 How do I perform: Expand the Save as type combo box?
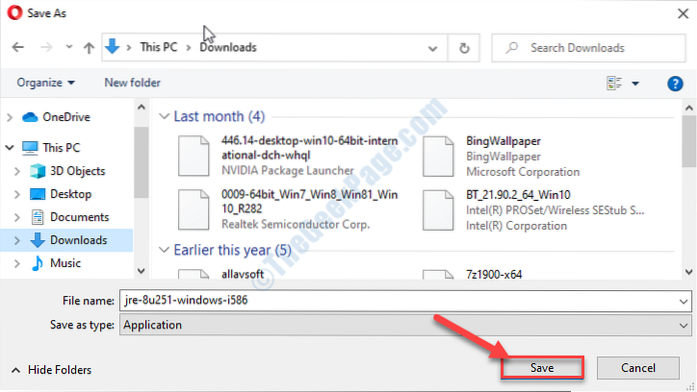405,325
